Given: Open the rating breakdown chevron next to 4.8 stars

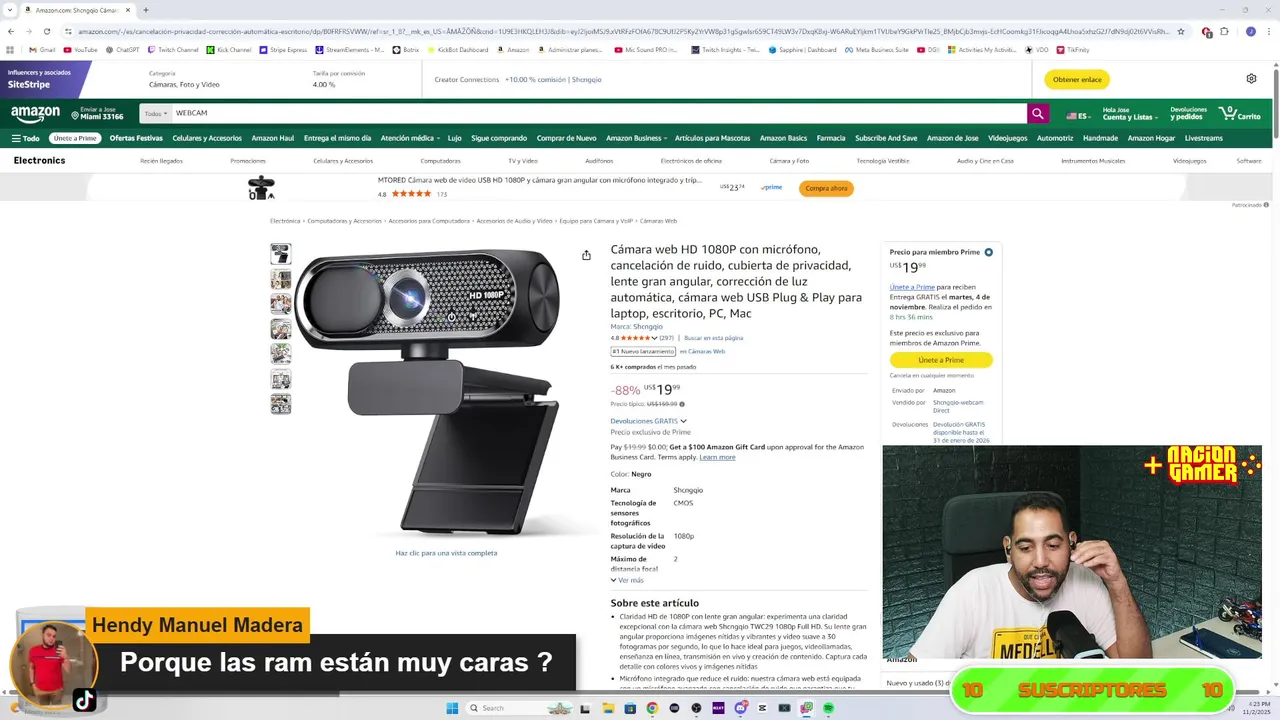Looking at the screenshot, I should coord(654,338).
